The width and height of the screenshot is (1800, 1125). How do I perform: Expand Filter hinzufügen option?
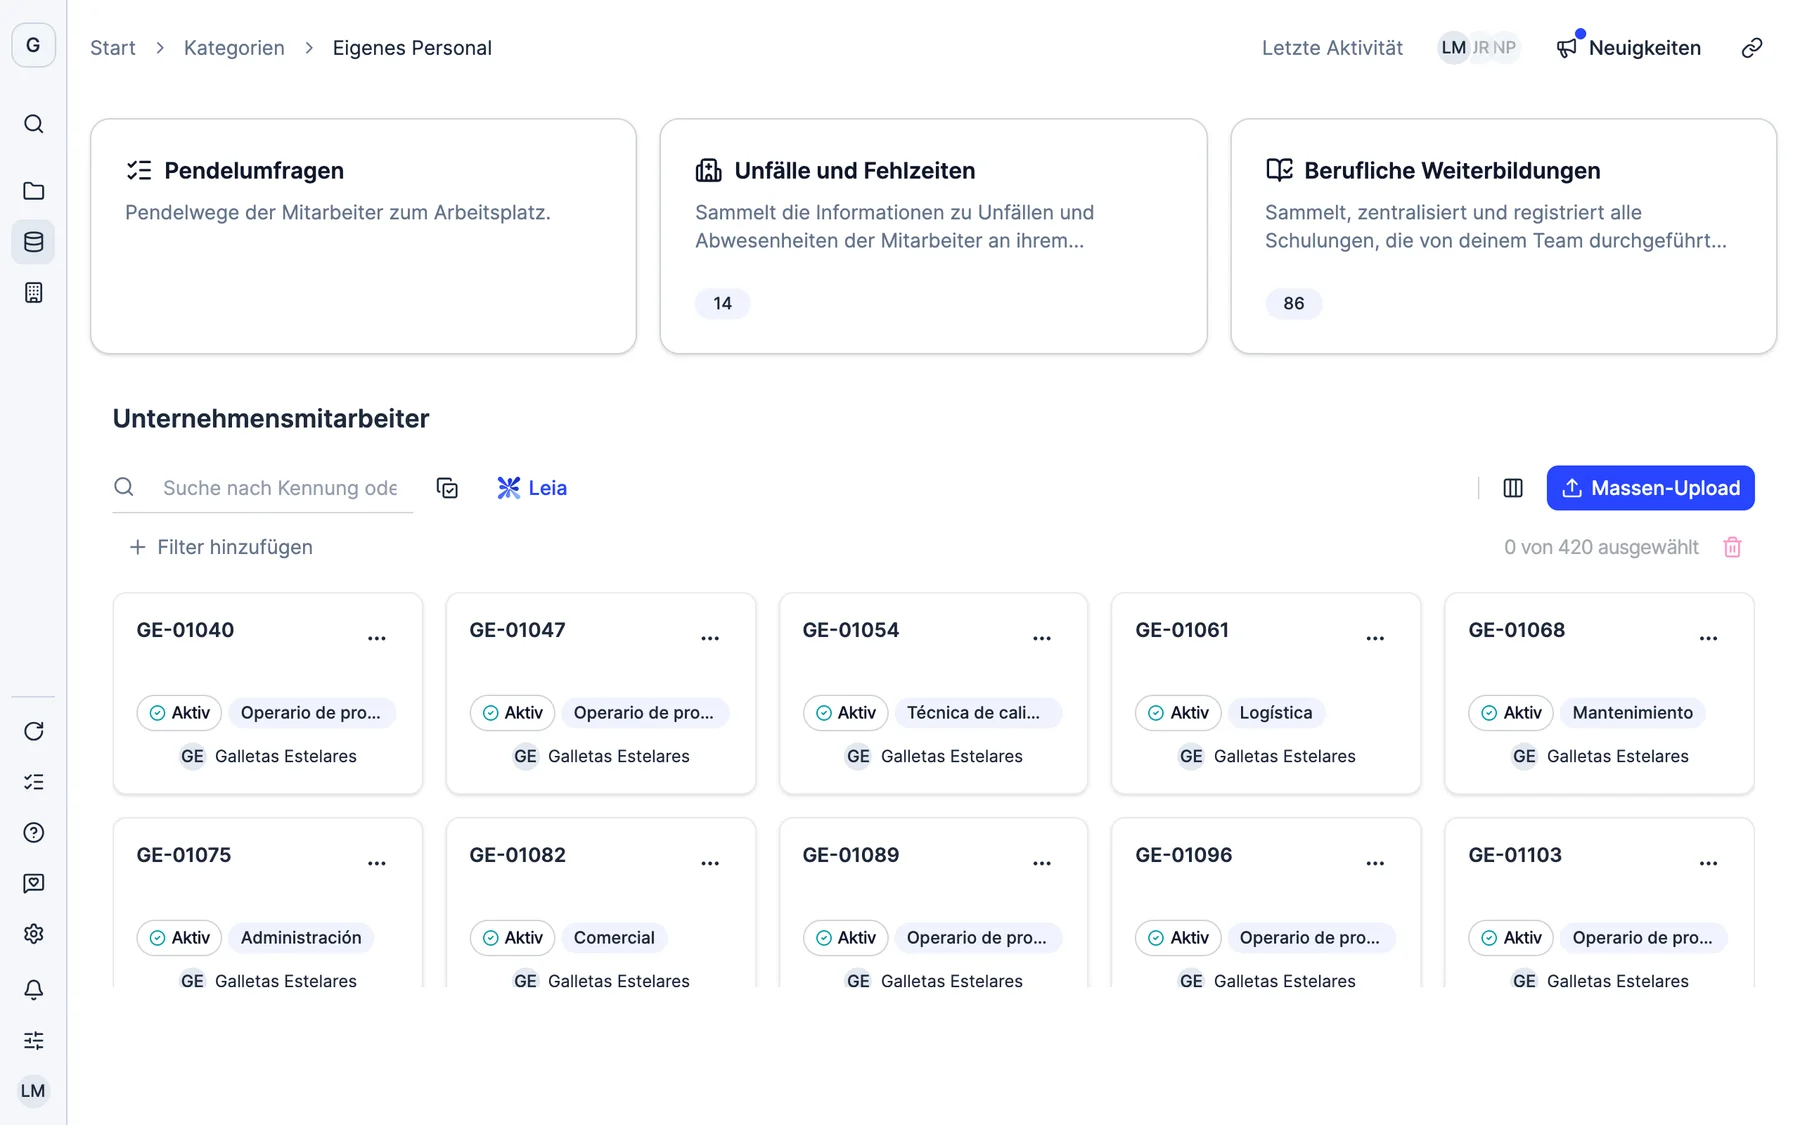[221, 547]
